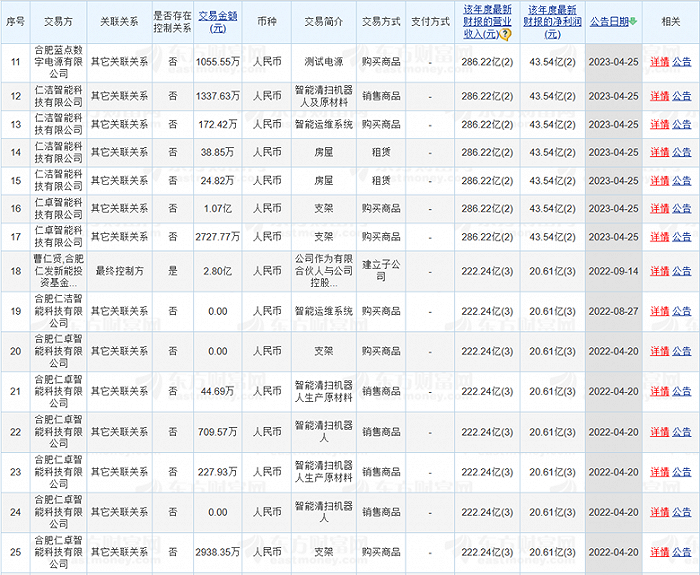
Task: Select 合肥蓝点数字电源有限公司 cell in row 11
Action: 58,62
